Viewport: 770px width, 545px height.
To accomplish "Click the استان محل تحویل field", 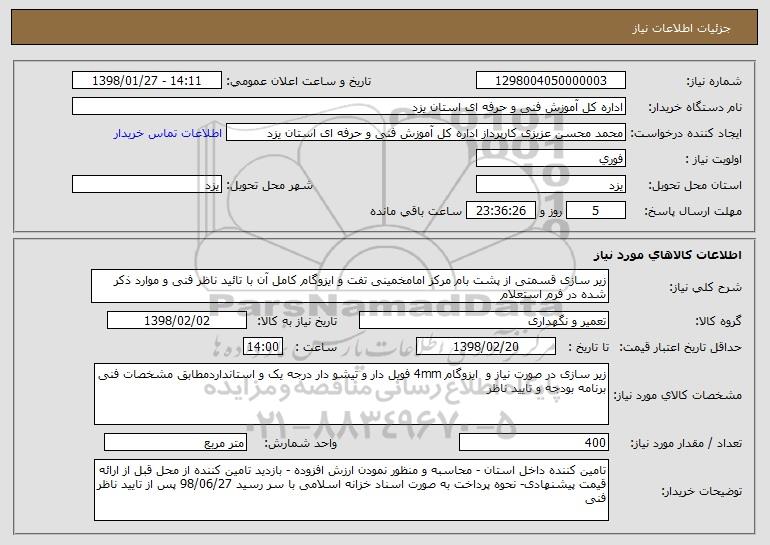I will tap(551, 185).
